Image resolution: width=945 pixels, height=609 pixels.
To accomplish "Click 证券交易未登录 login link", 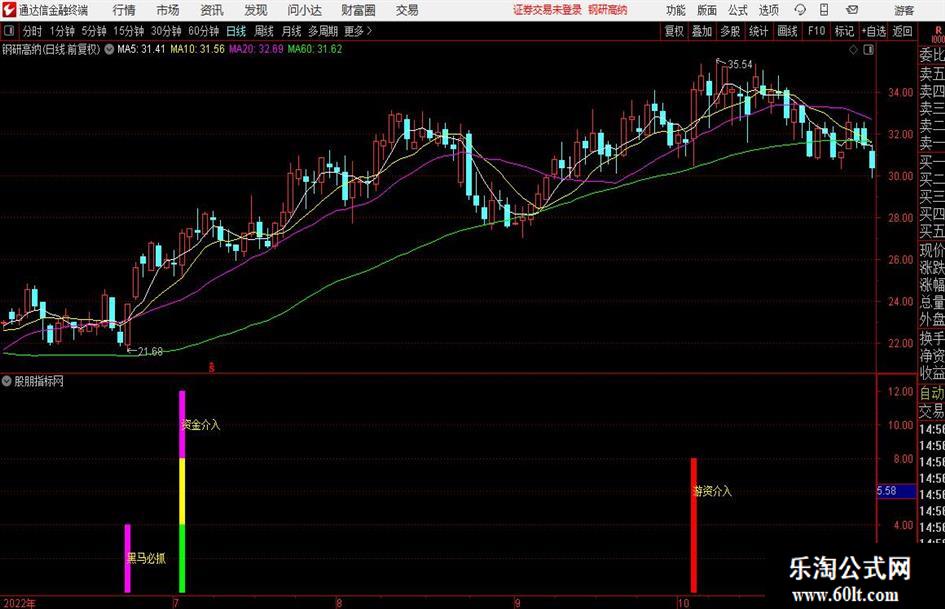I will tap(547, 10).
